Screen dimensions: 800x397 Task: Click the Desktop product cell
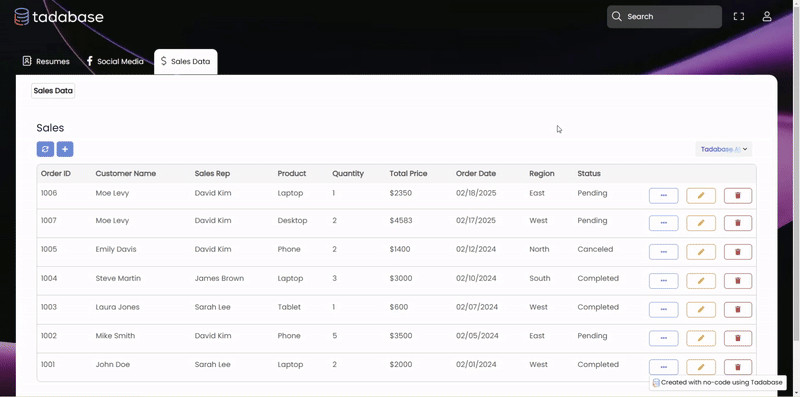[292, 220]
